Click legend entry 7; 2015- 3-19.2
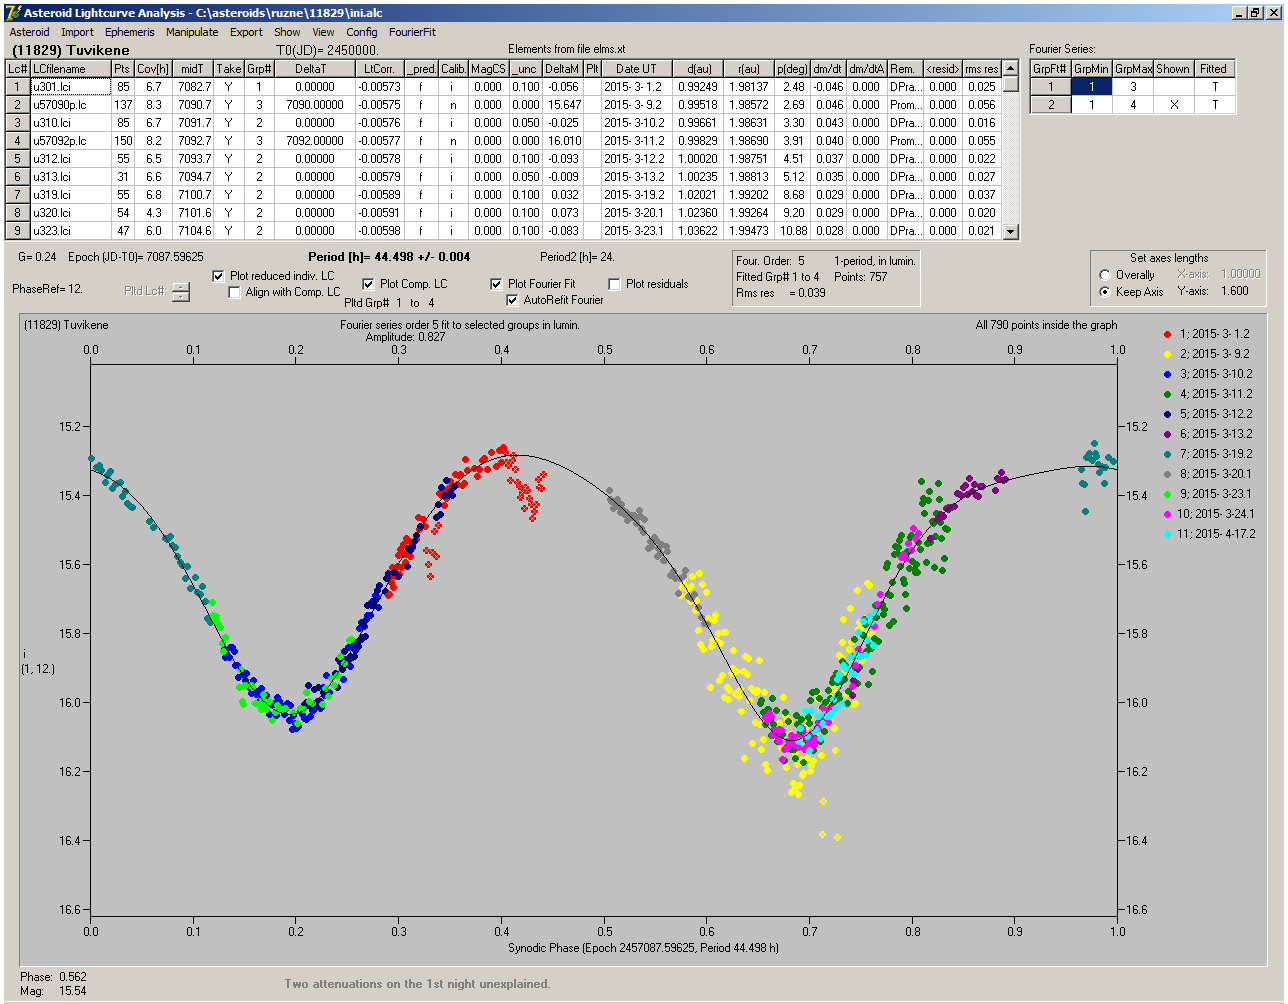 (x=1208, y=454)
